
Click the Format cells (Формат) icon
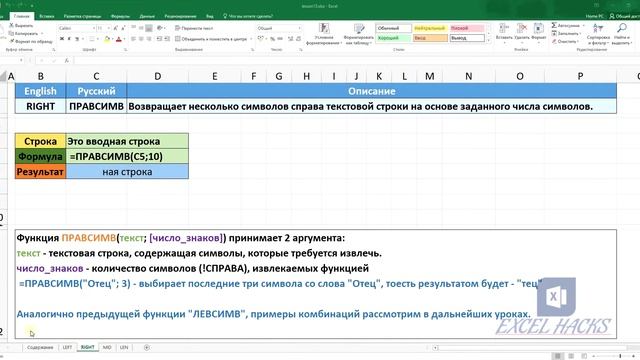pos(539,28)
